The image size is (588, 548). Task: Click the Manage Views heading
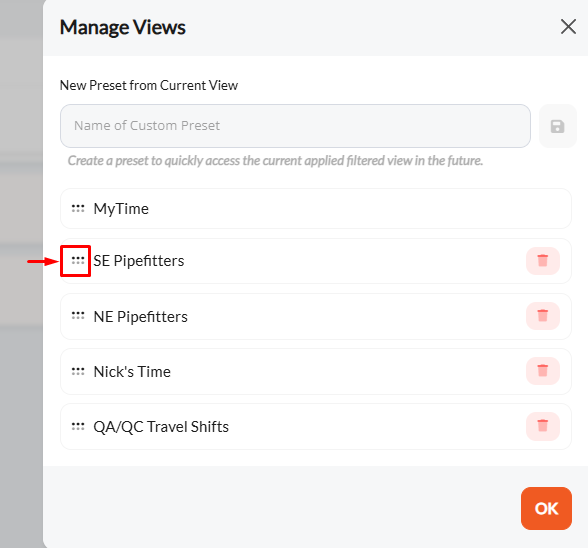[x=123, y=27]
